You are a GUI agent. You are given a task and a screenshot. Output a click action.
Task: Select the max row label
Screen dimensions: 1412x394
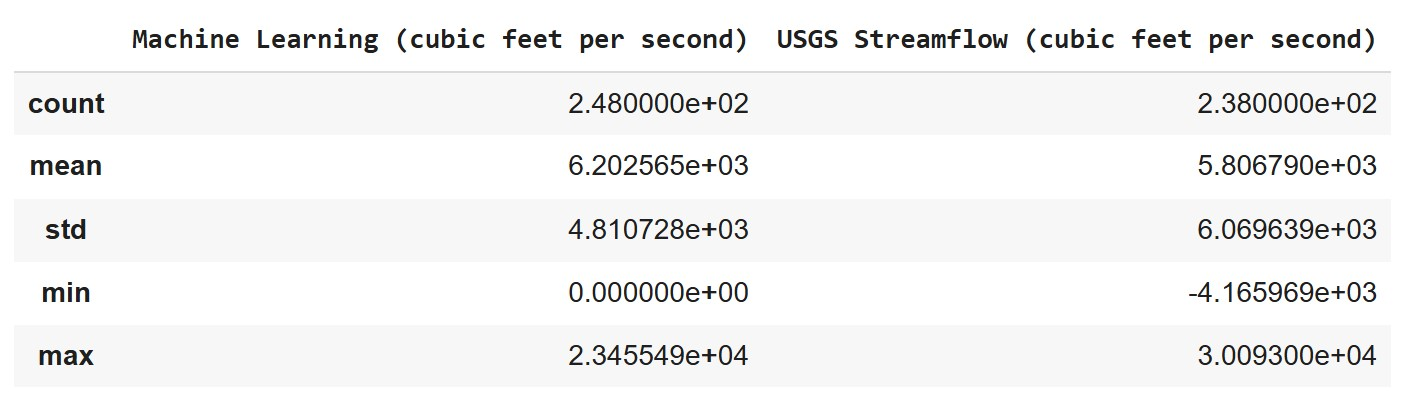pos(66,355)
